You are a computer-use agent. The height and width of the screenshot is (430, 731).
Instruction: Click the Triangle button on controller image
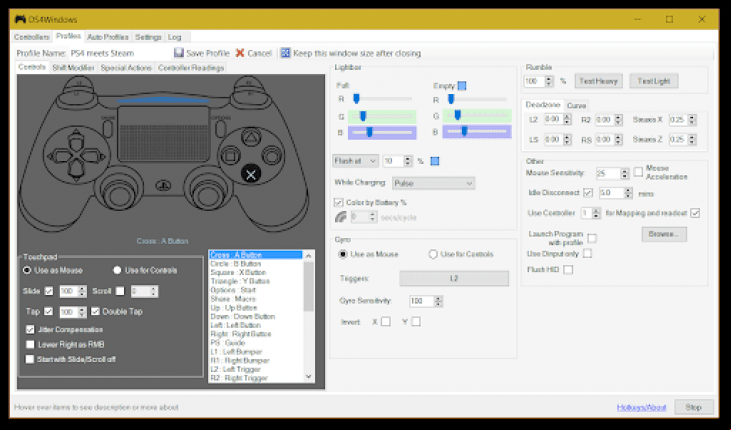(x=251, y=137)
